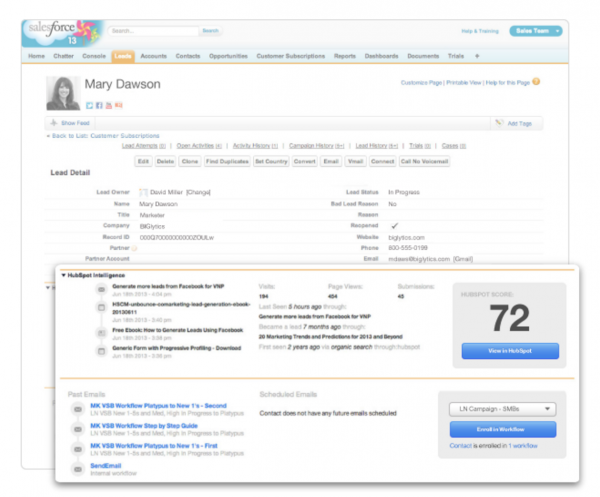The width and height of the screenshot is (600, 497).
Task: Click Mary Dawson's profile photo
Action: click(63, 93)
